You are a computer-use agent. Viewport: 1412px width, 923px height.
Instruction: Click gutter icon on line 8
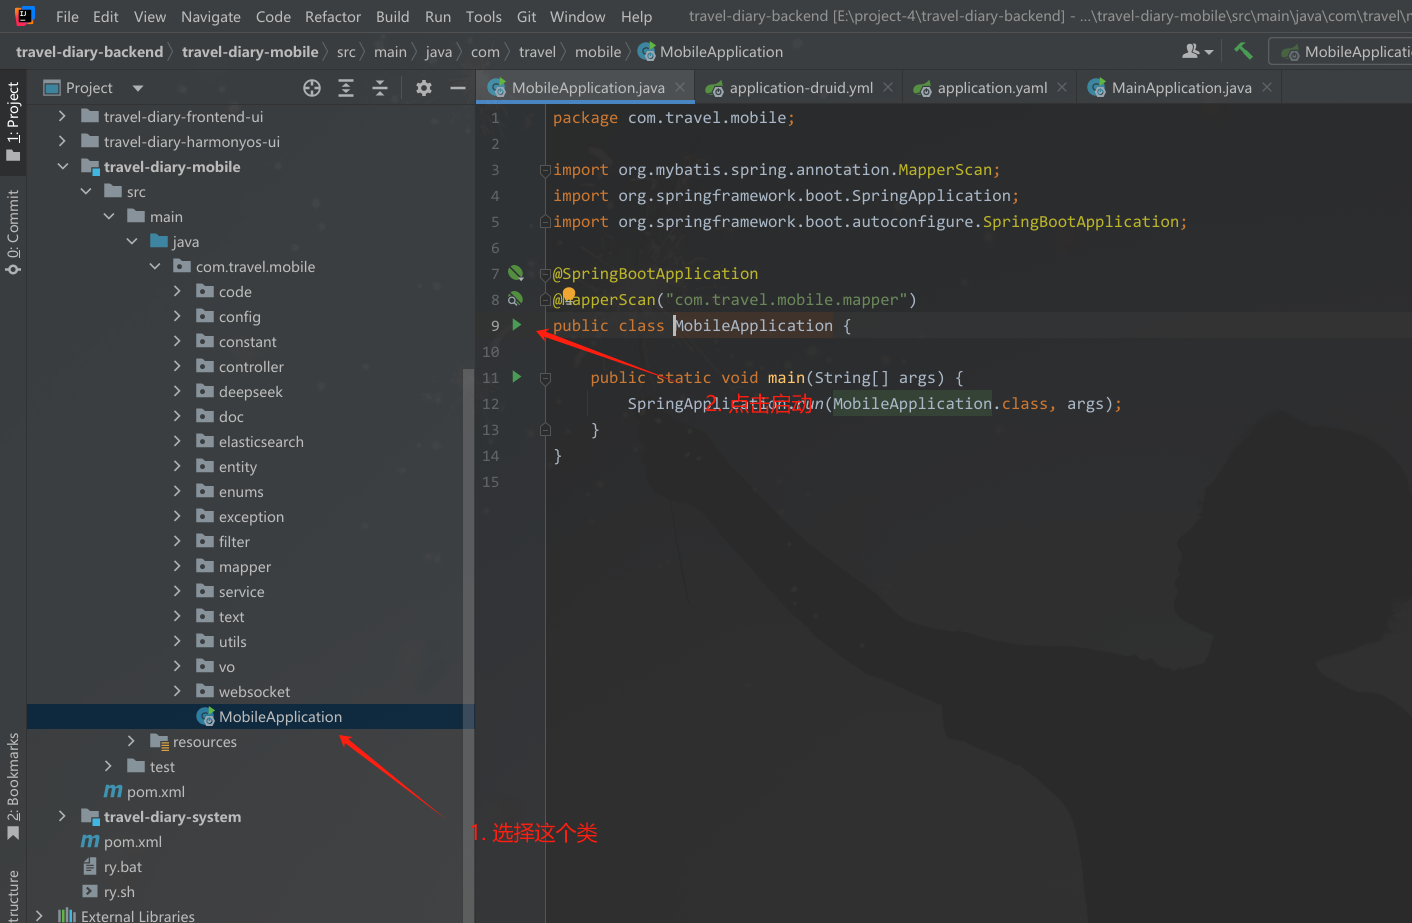(x=515, y=298)
